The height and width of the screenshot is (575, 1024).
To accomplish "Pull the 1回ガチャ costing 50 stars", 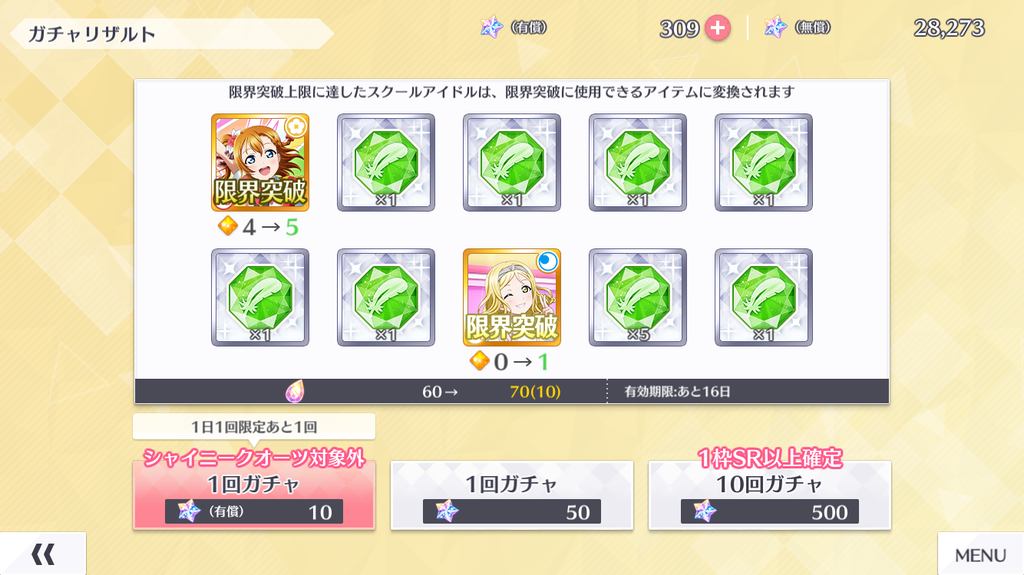I will [x=512, y=495].
